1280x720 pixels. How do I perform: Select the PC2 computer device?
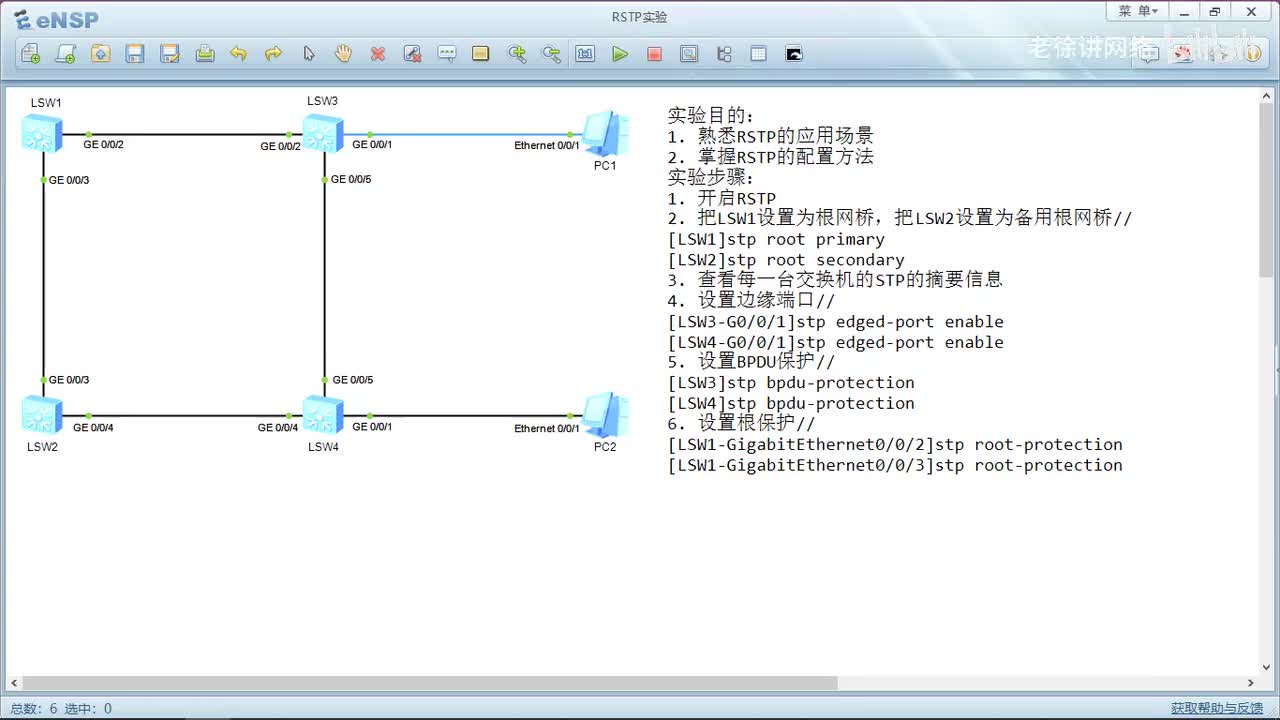(605, 415)
